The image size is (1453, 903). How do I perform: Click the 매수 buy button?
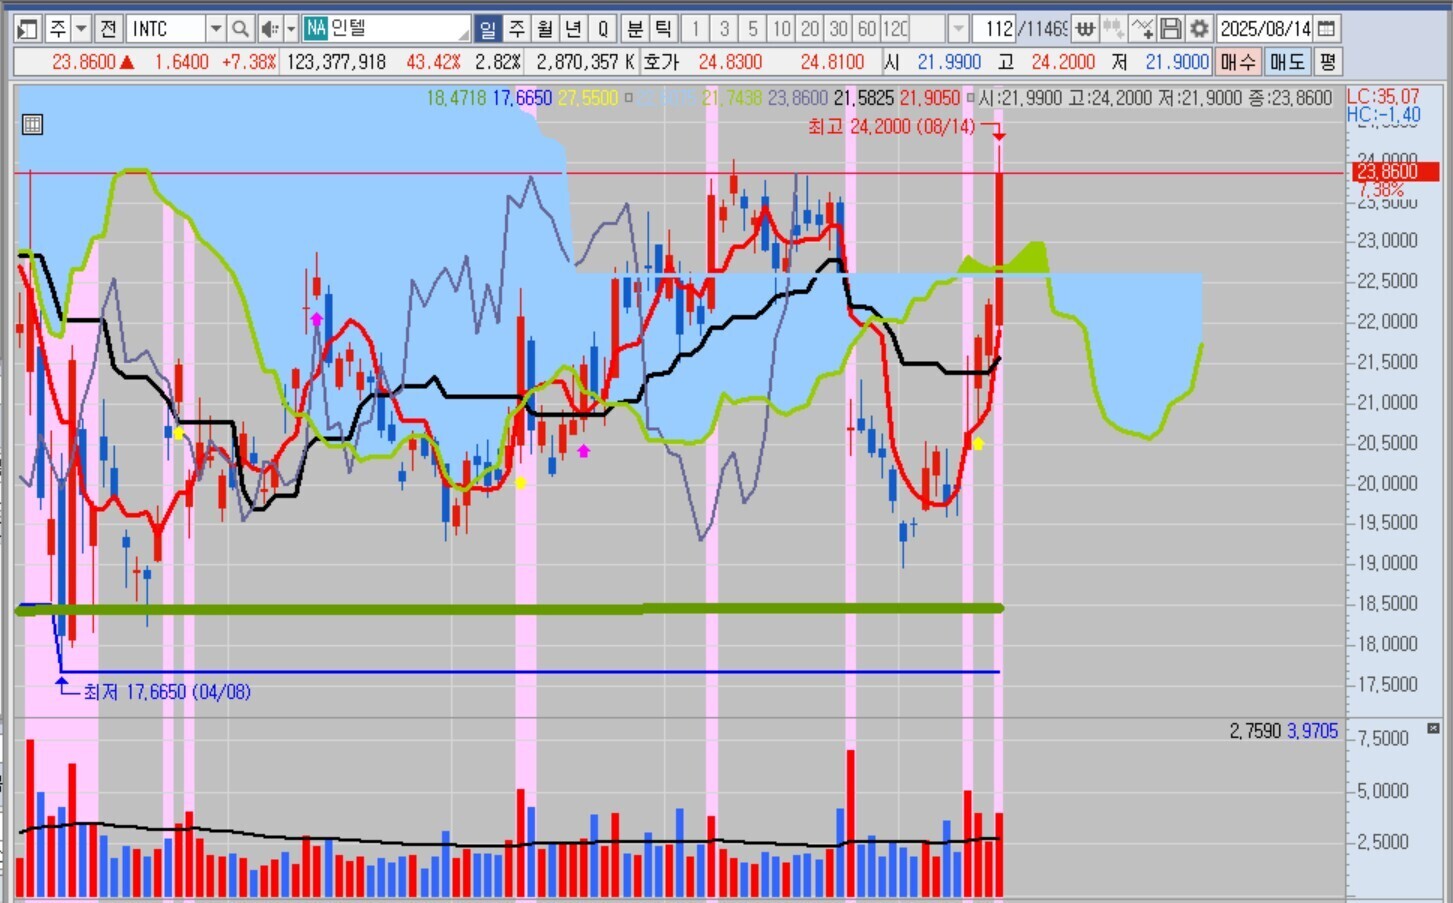pos(1238,62)
